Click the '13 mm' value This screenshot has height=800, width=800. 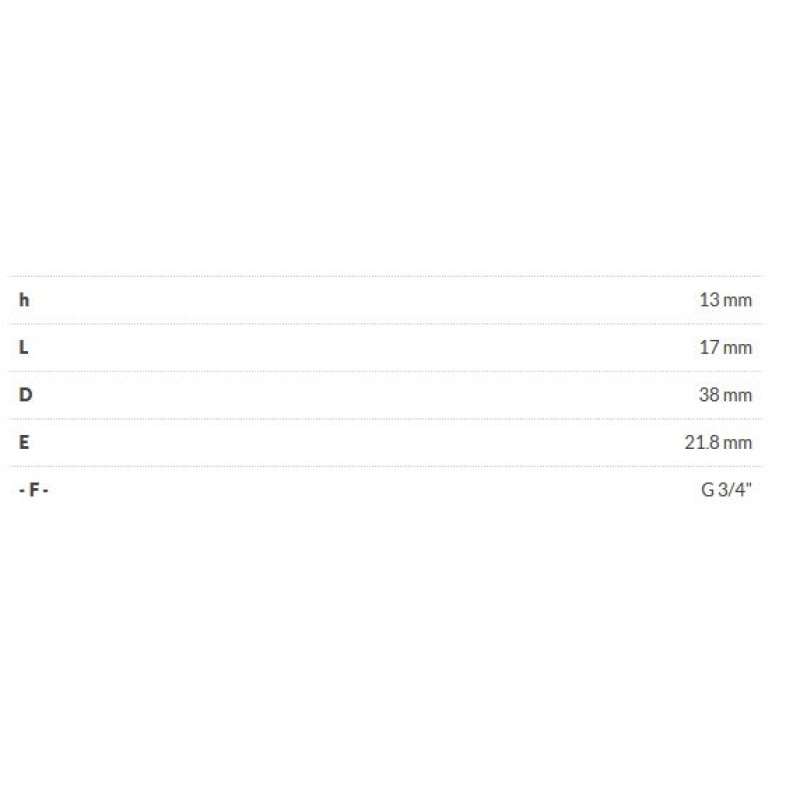725,300
